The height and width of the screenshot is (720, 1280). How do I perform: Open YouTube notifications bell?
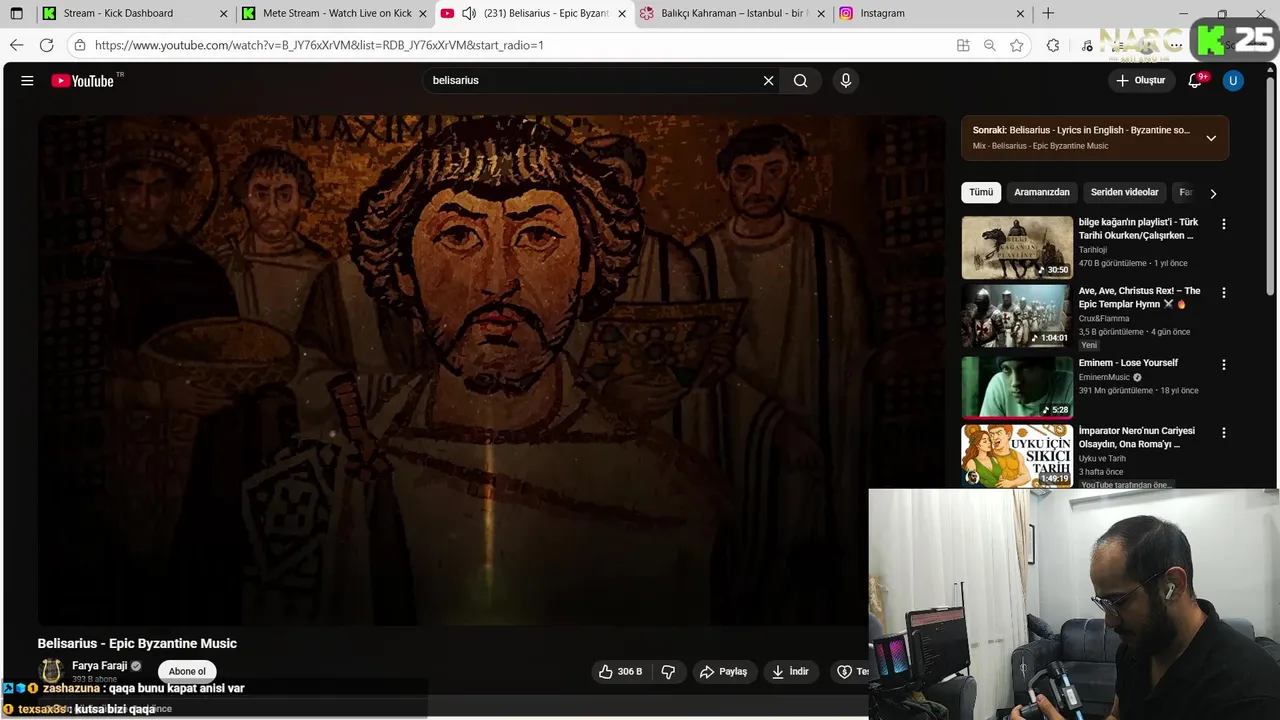click(1195, 81)
